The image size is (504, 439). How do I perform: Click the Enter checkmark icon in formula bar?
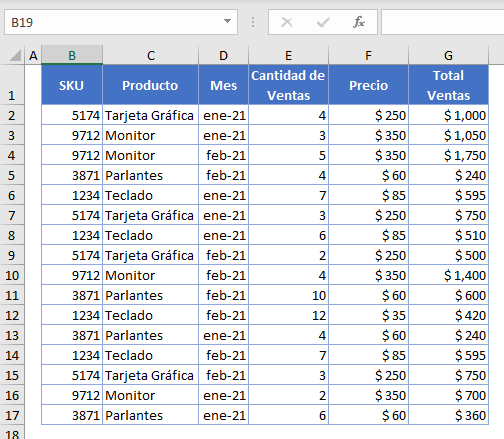coord(323,22)
